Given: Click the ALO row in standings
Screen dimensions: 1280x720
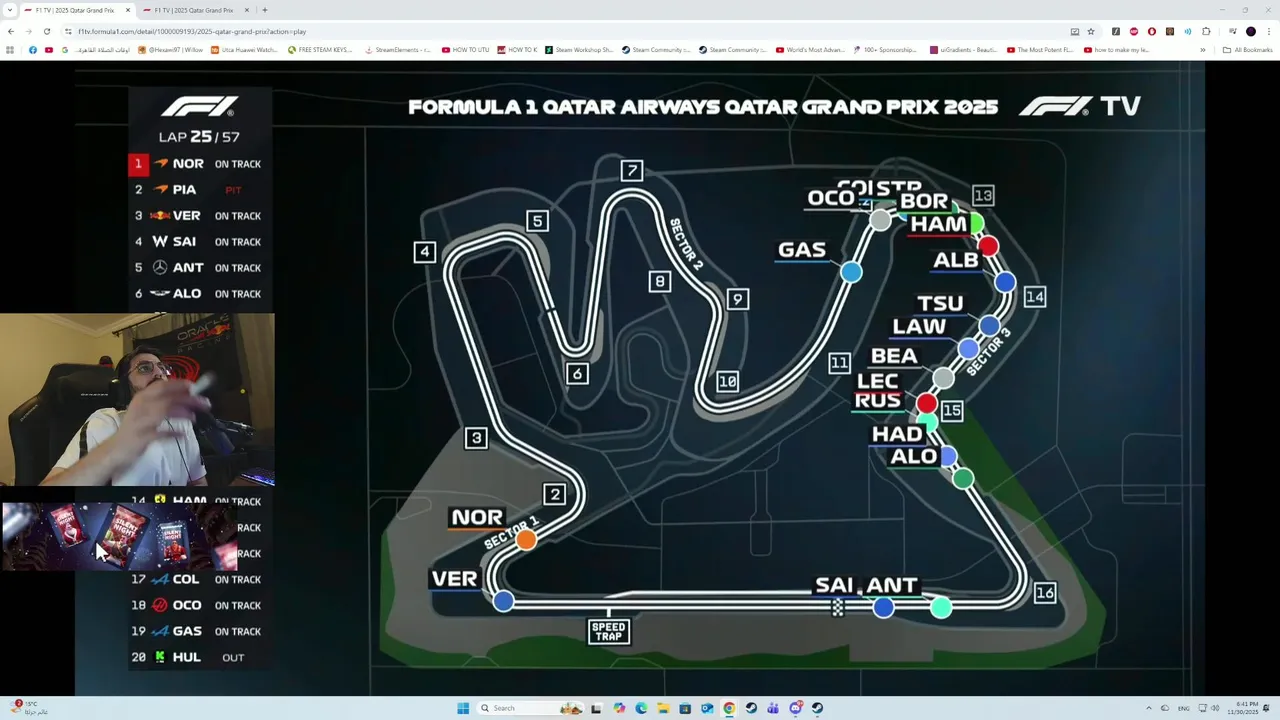Looking at the screenshot, I should [x=199, y=294].
